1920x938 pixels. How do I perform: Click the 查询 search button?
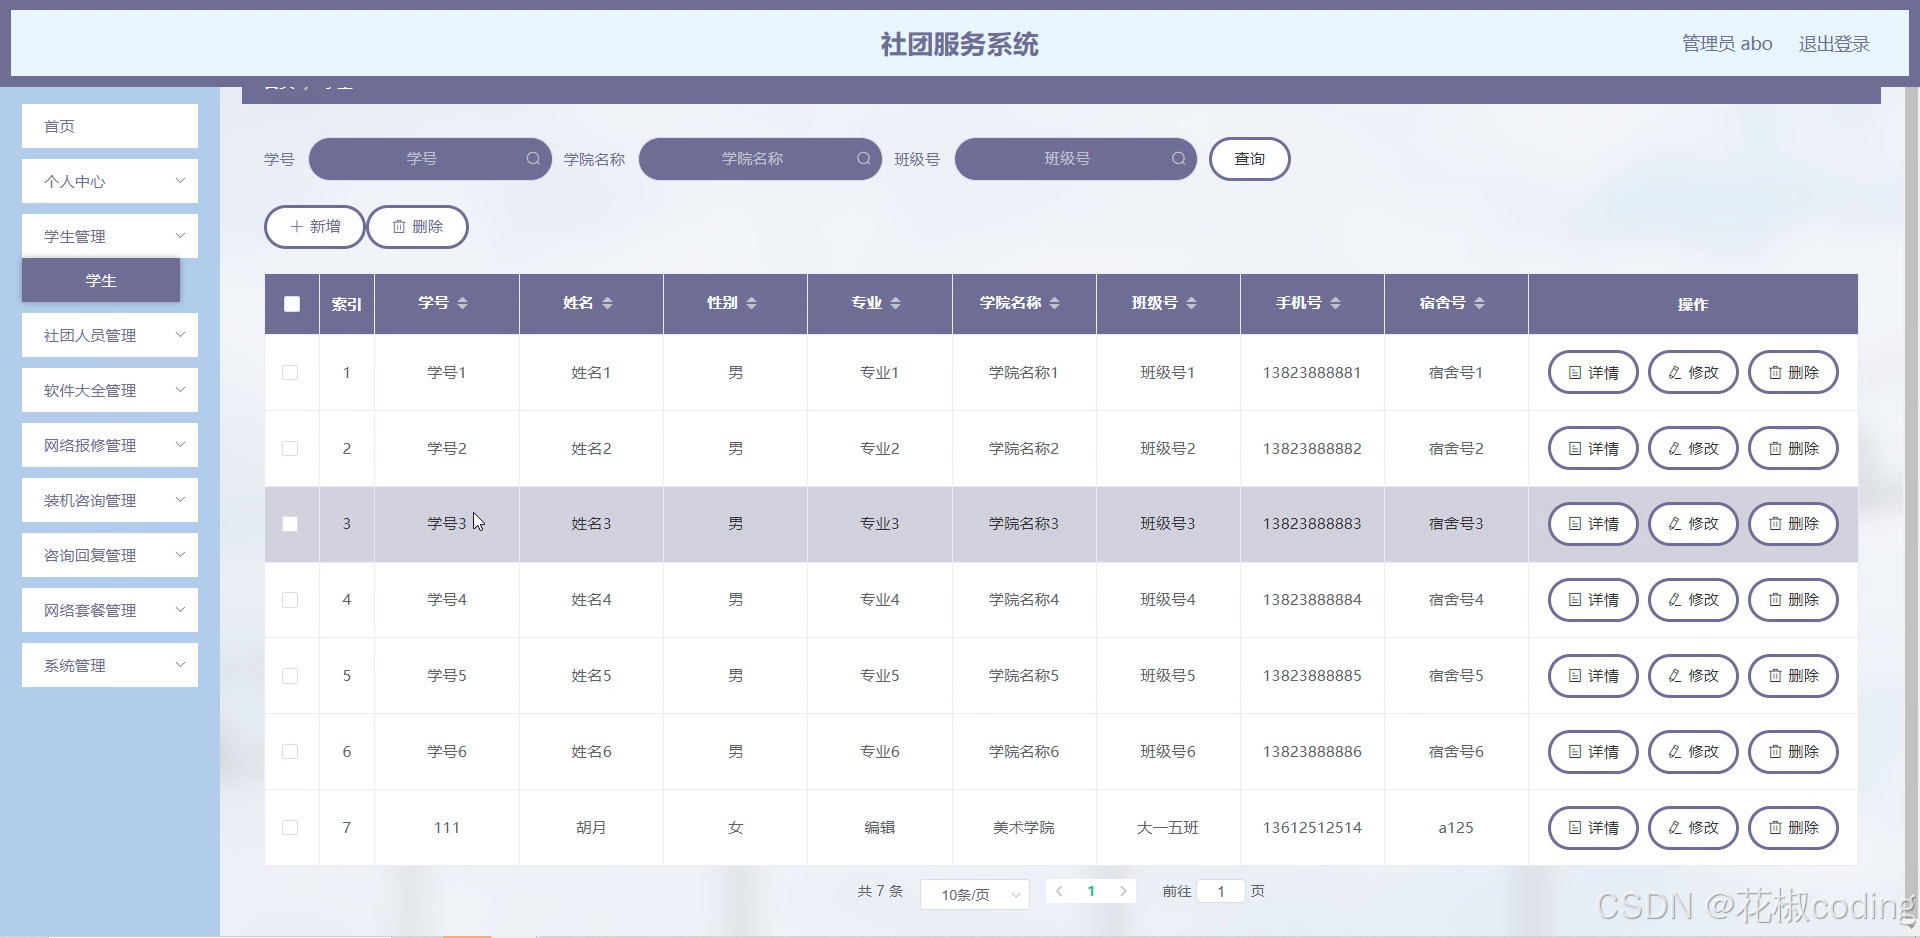(x=1249, y=159)
